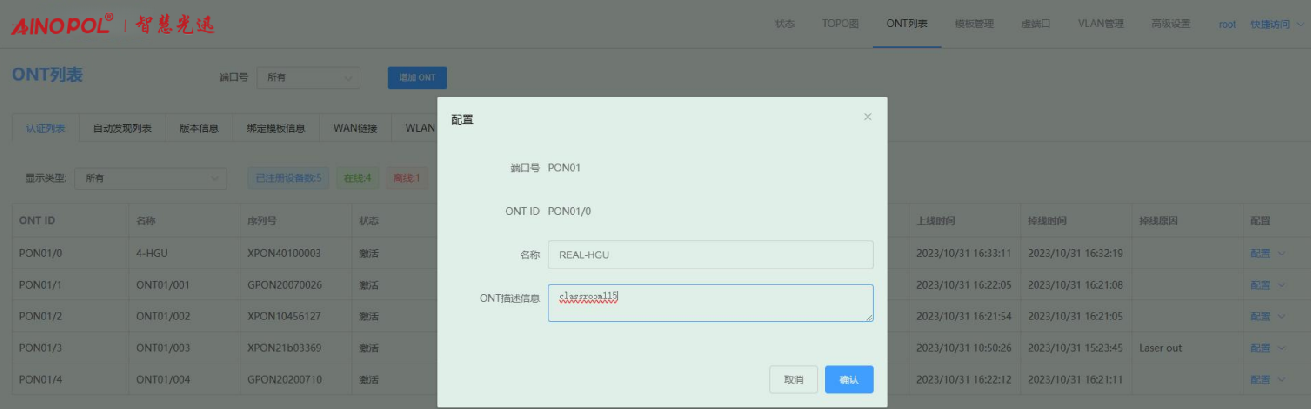This screenshot has width=1311, height=409.
Task: Expand 配置 dropdown for row PON01/0
Action: [x=1269, y=253]
